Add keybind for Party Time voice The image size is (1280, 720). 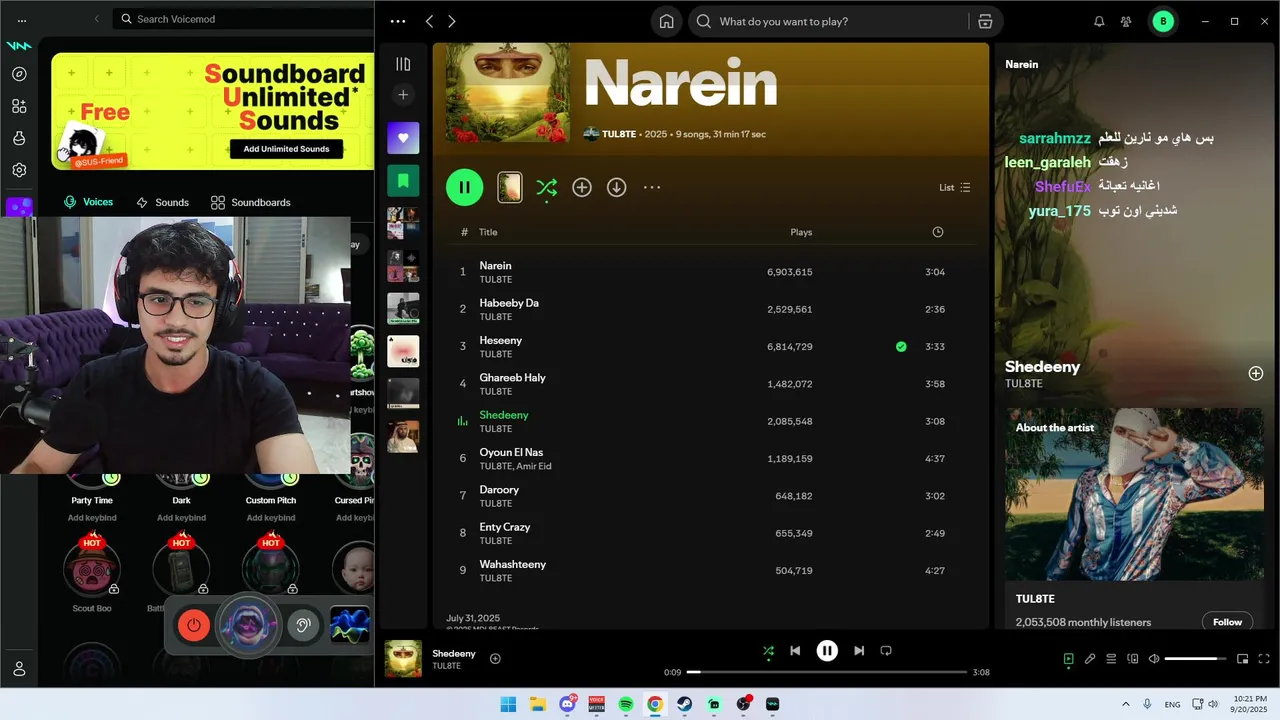[x=92, y=518]
